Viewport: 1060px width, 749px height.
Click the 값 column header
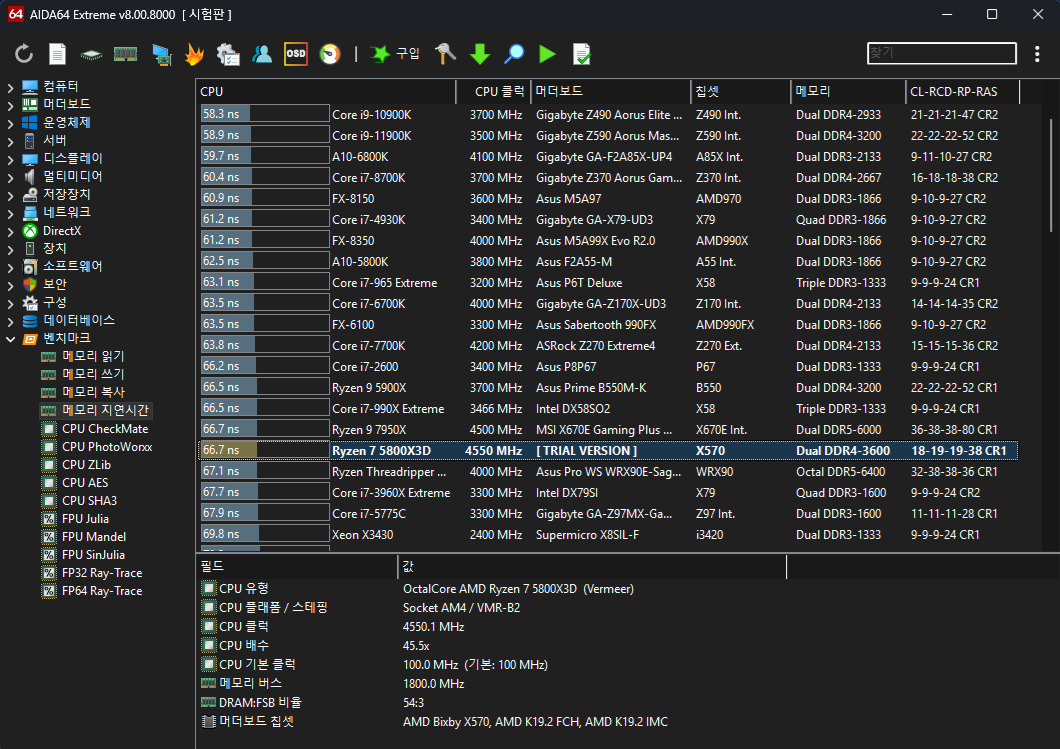click(592, 566)
